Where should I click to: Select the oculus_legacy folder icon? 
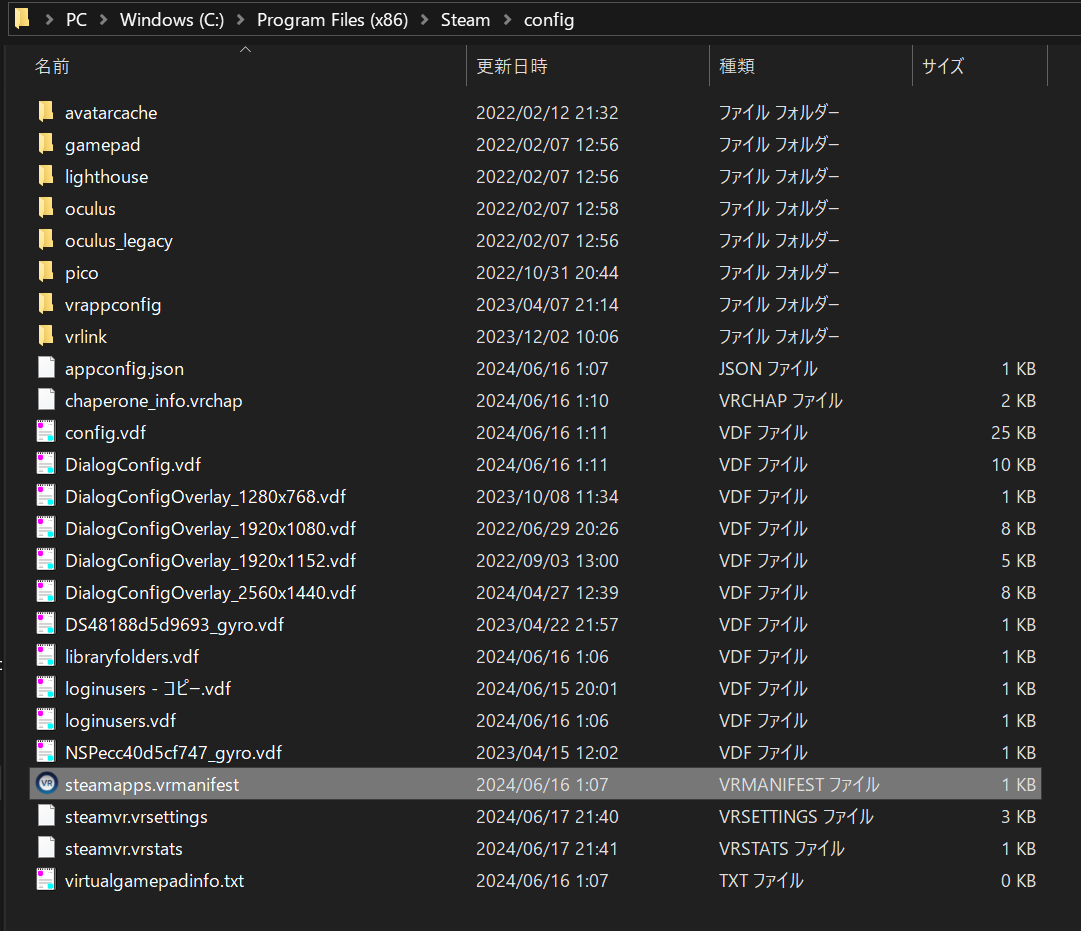(46, 240)
